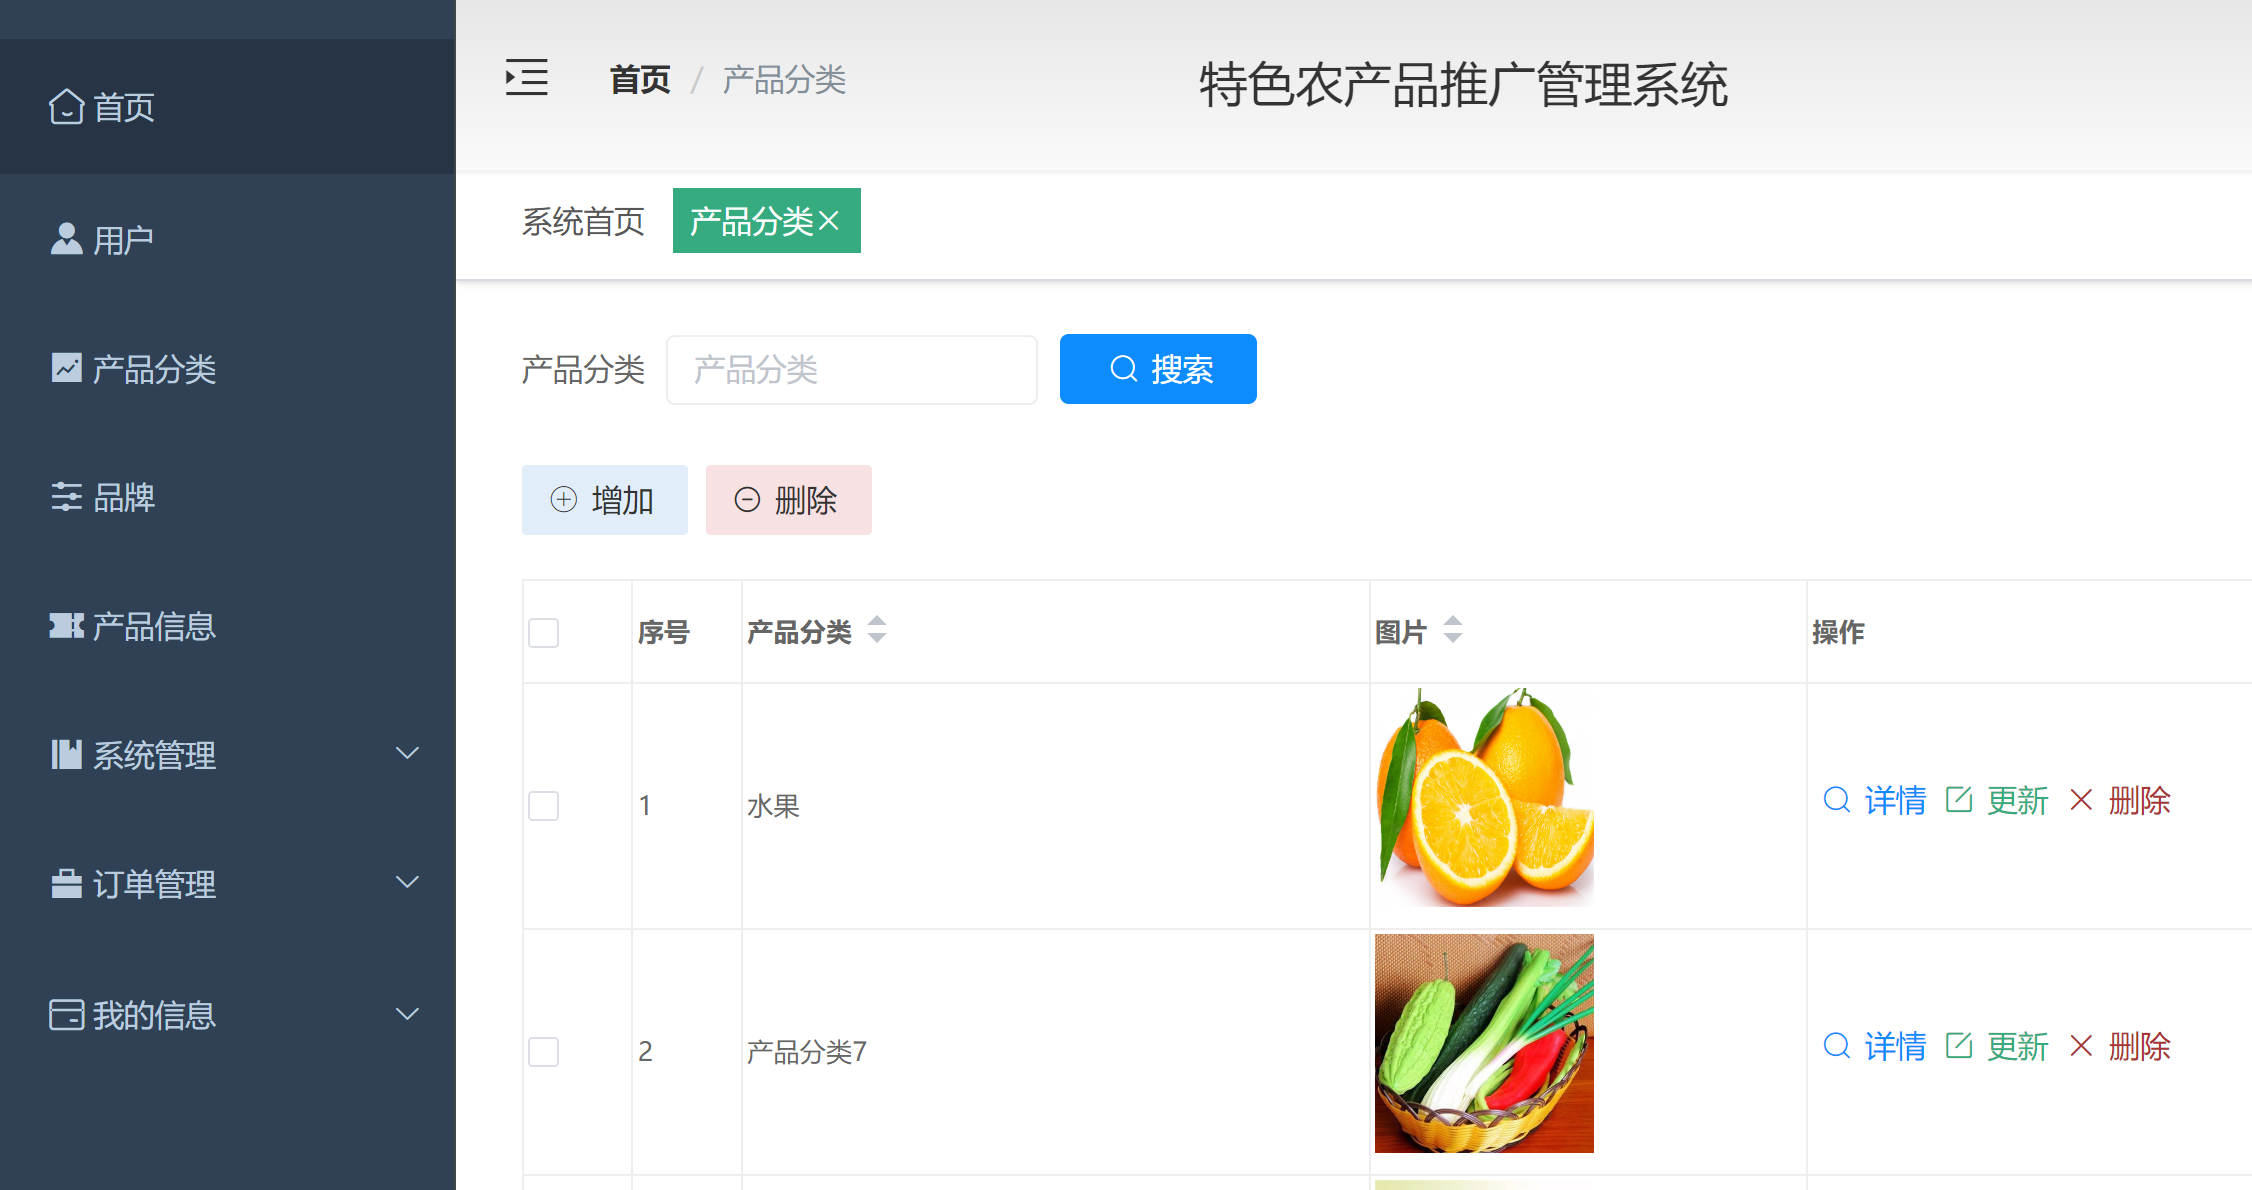Click the 特色农产品推广管理系统 title
Viewport: 2252px width, 1190px height.
(1463, 84)
